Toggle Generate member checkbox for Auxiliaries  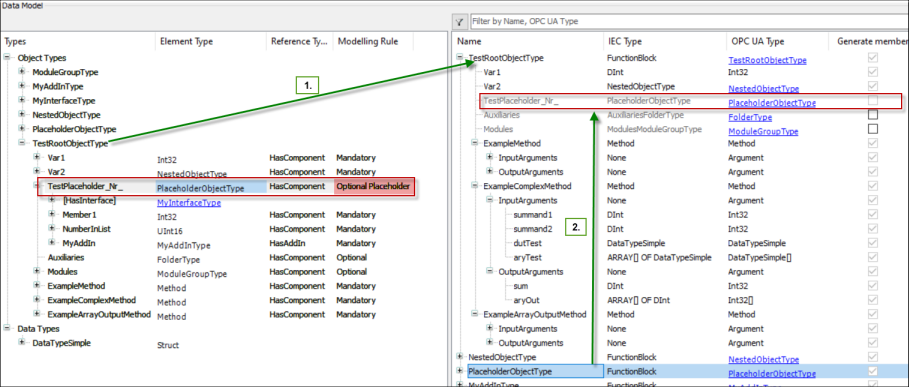click(872, 115)
